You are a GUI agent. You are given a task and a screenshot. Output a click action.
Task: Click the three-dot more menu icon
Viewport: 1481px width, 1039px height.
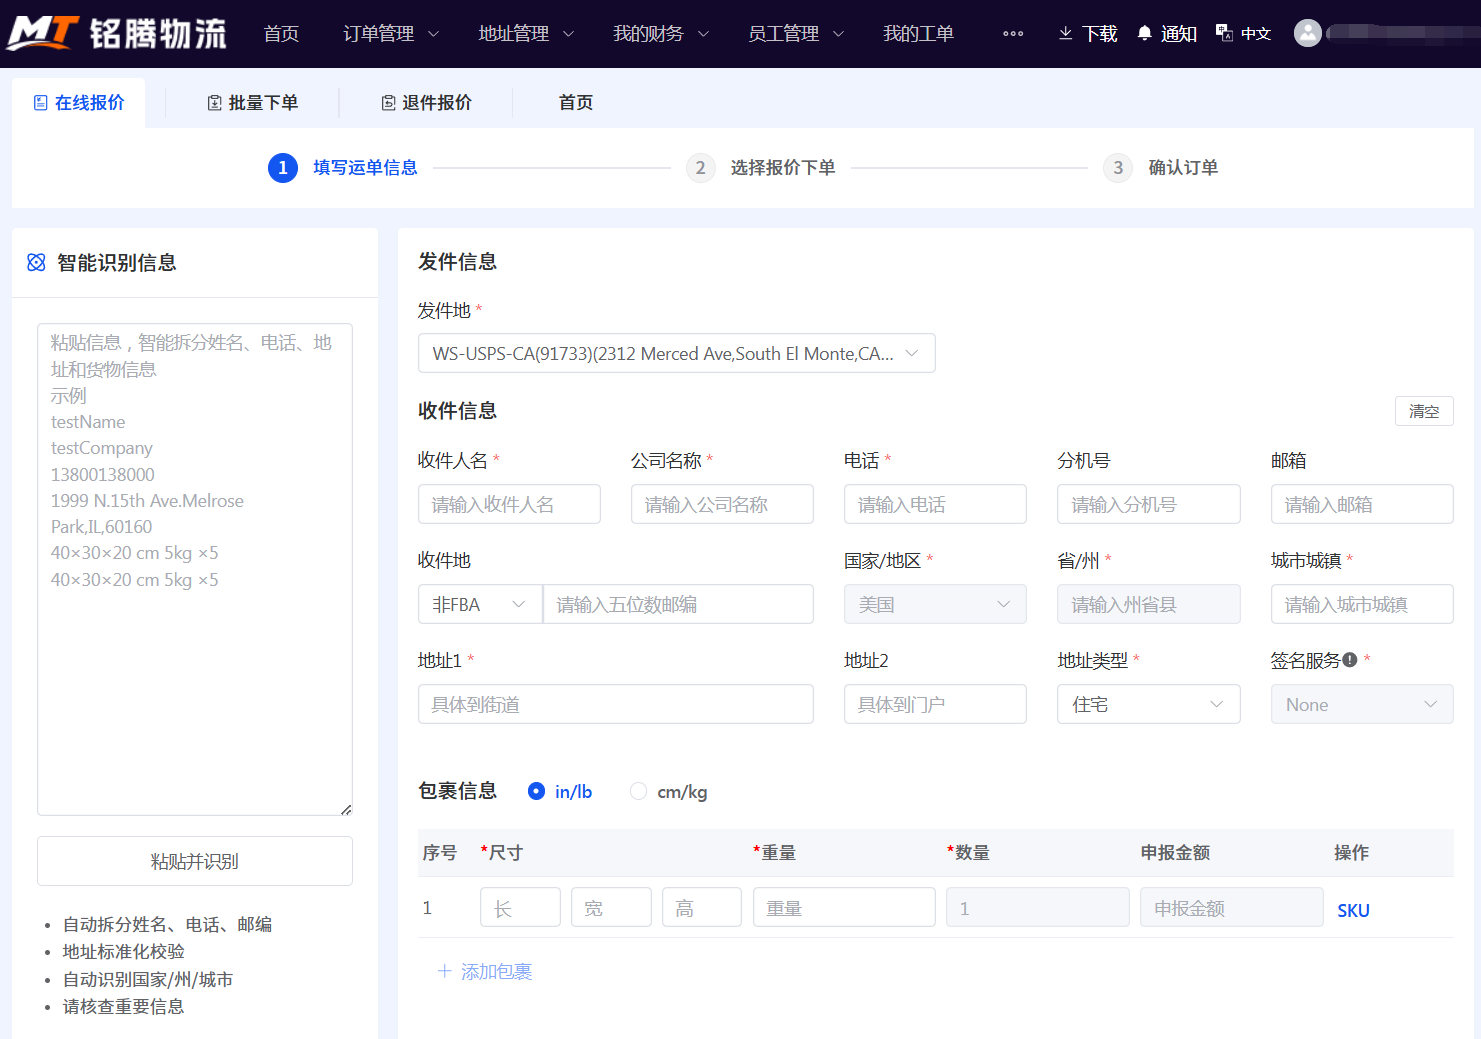[x=1013, y=33]
